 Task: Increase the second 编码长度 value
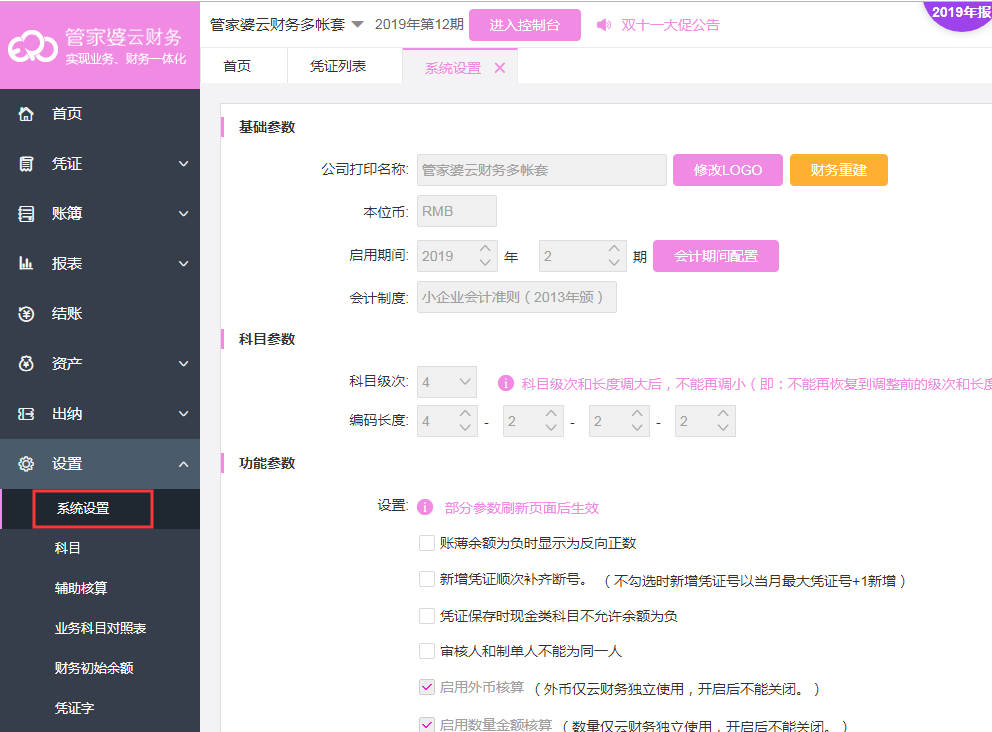pos(551,414)
